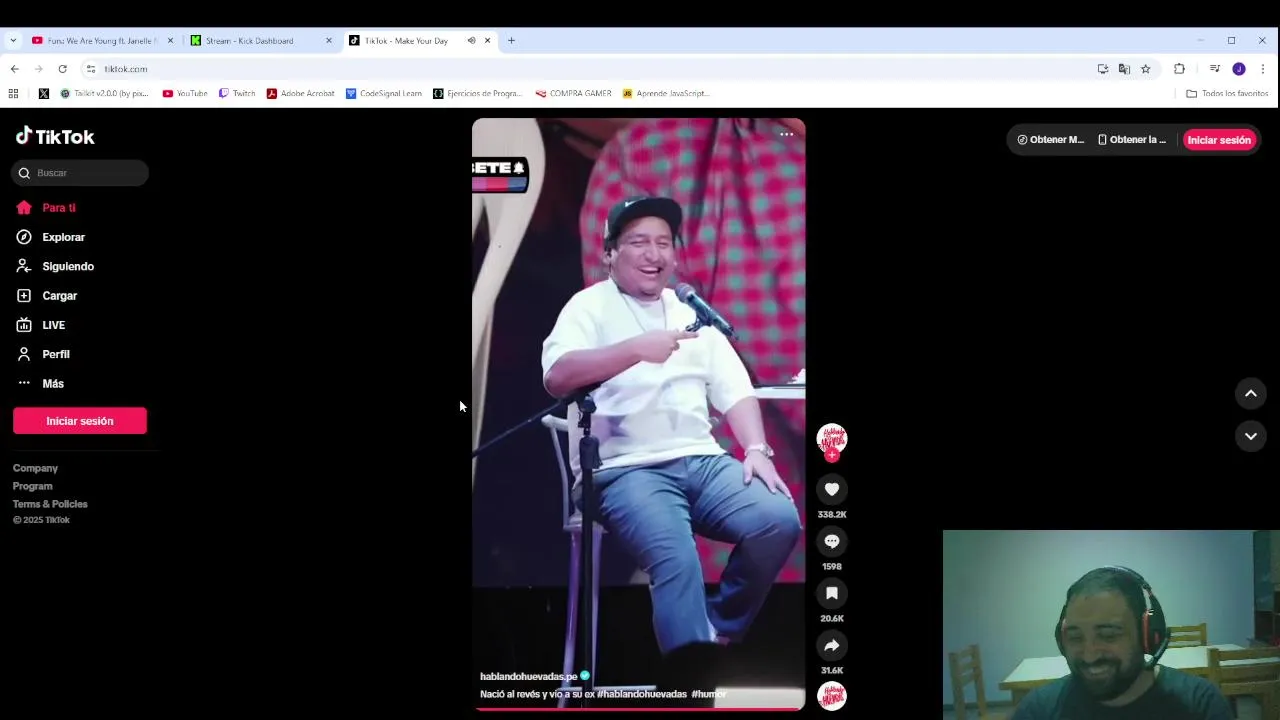This screenshot has height=720, width=1280.
Task: Open the media controls icon in Chrome toolbar
Action: [x=1214, y=69]
